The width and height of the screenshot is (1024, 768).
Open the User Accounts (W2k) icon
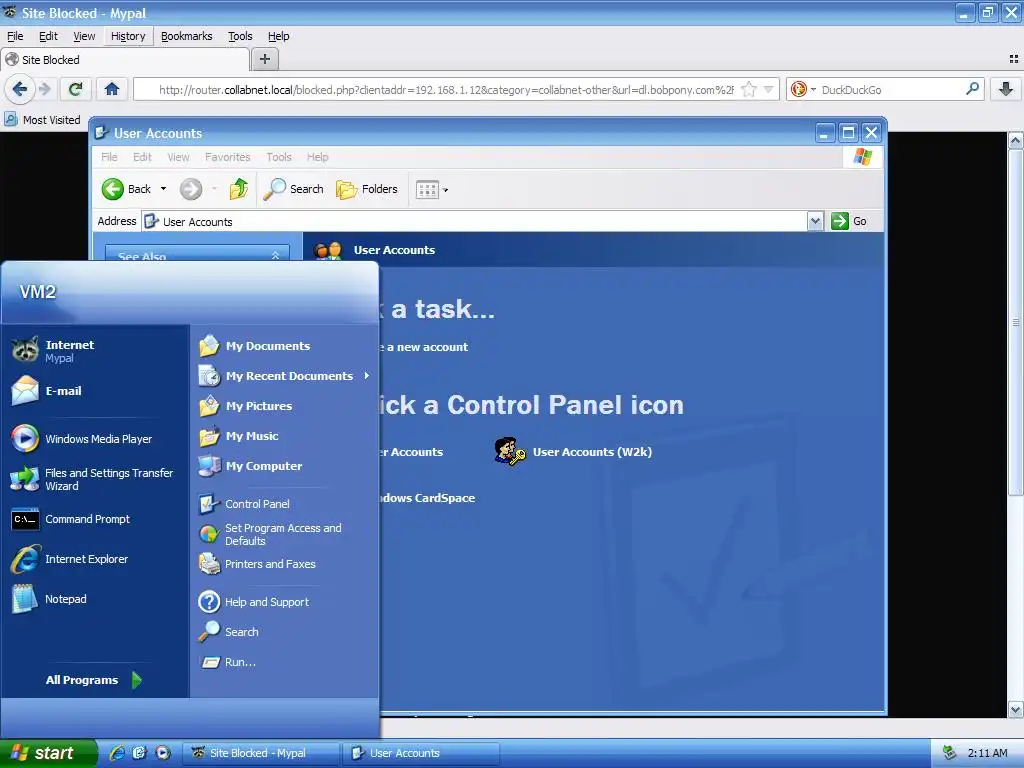pyautogui.click(x=573, y=451)
